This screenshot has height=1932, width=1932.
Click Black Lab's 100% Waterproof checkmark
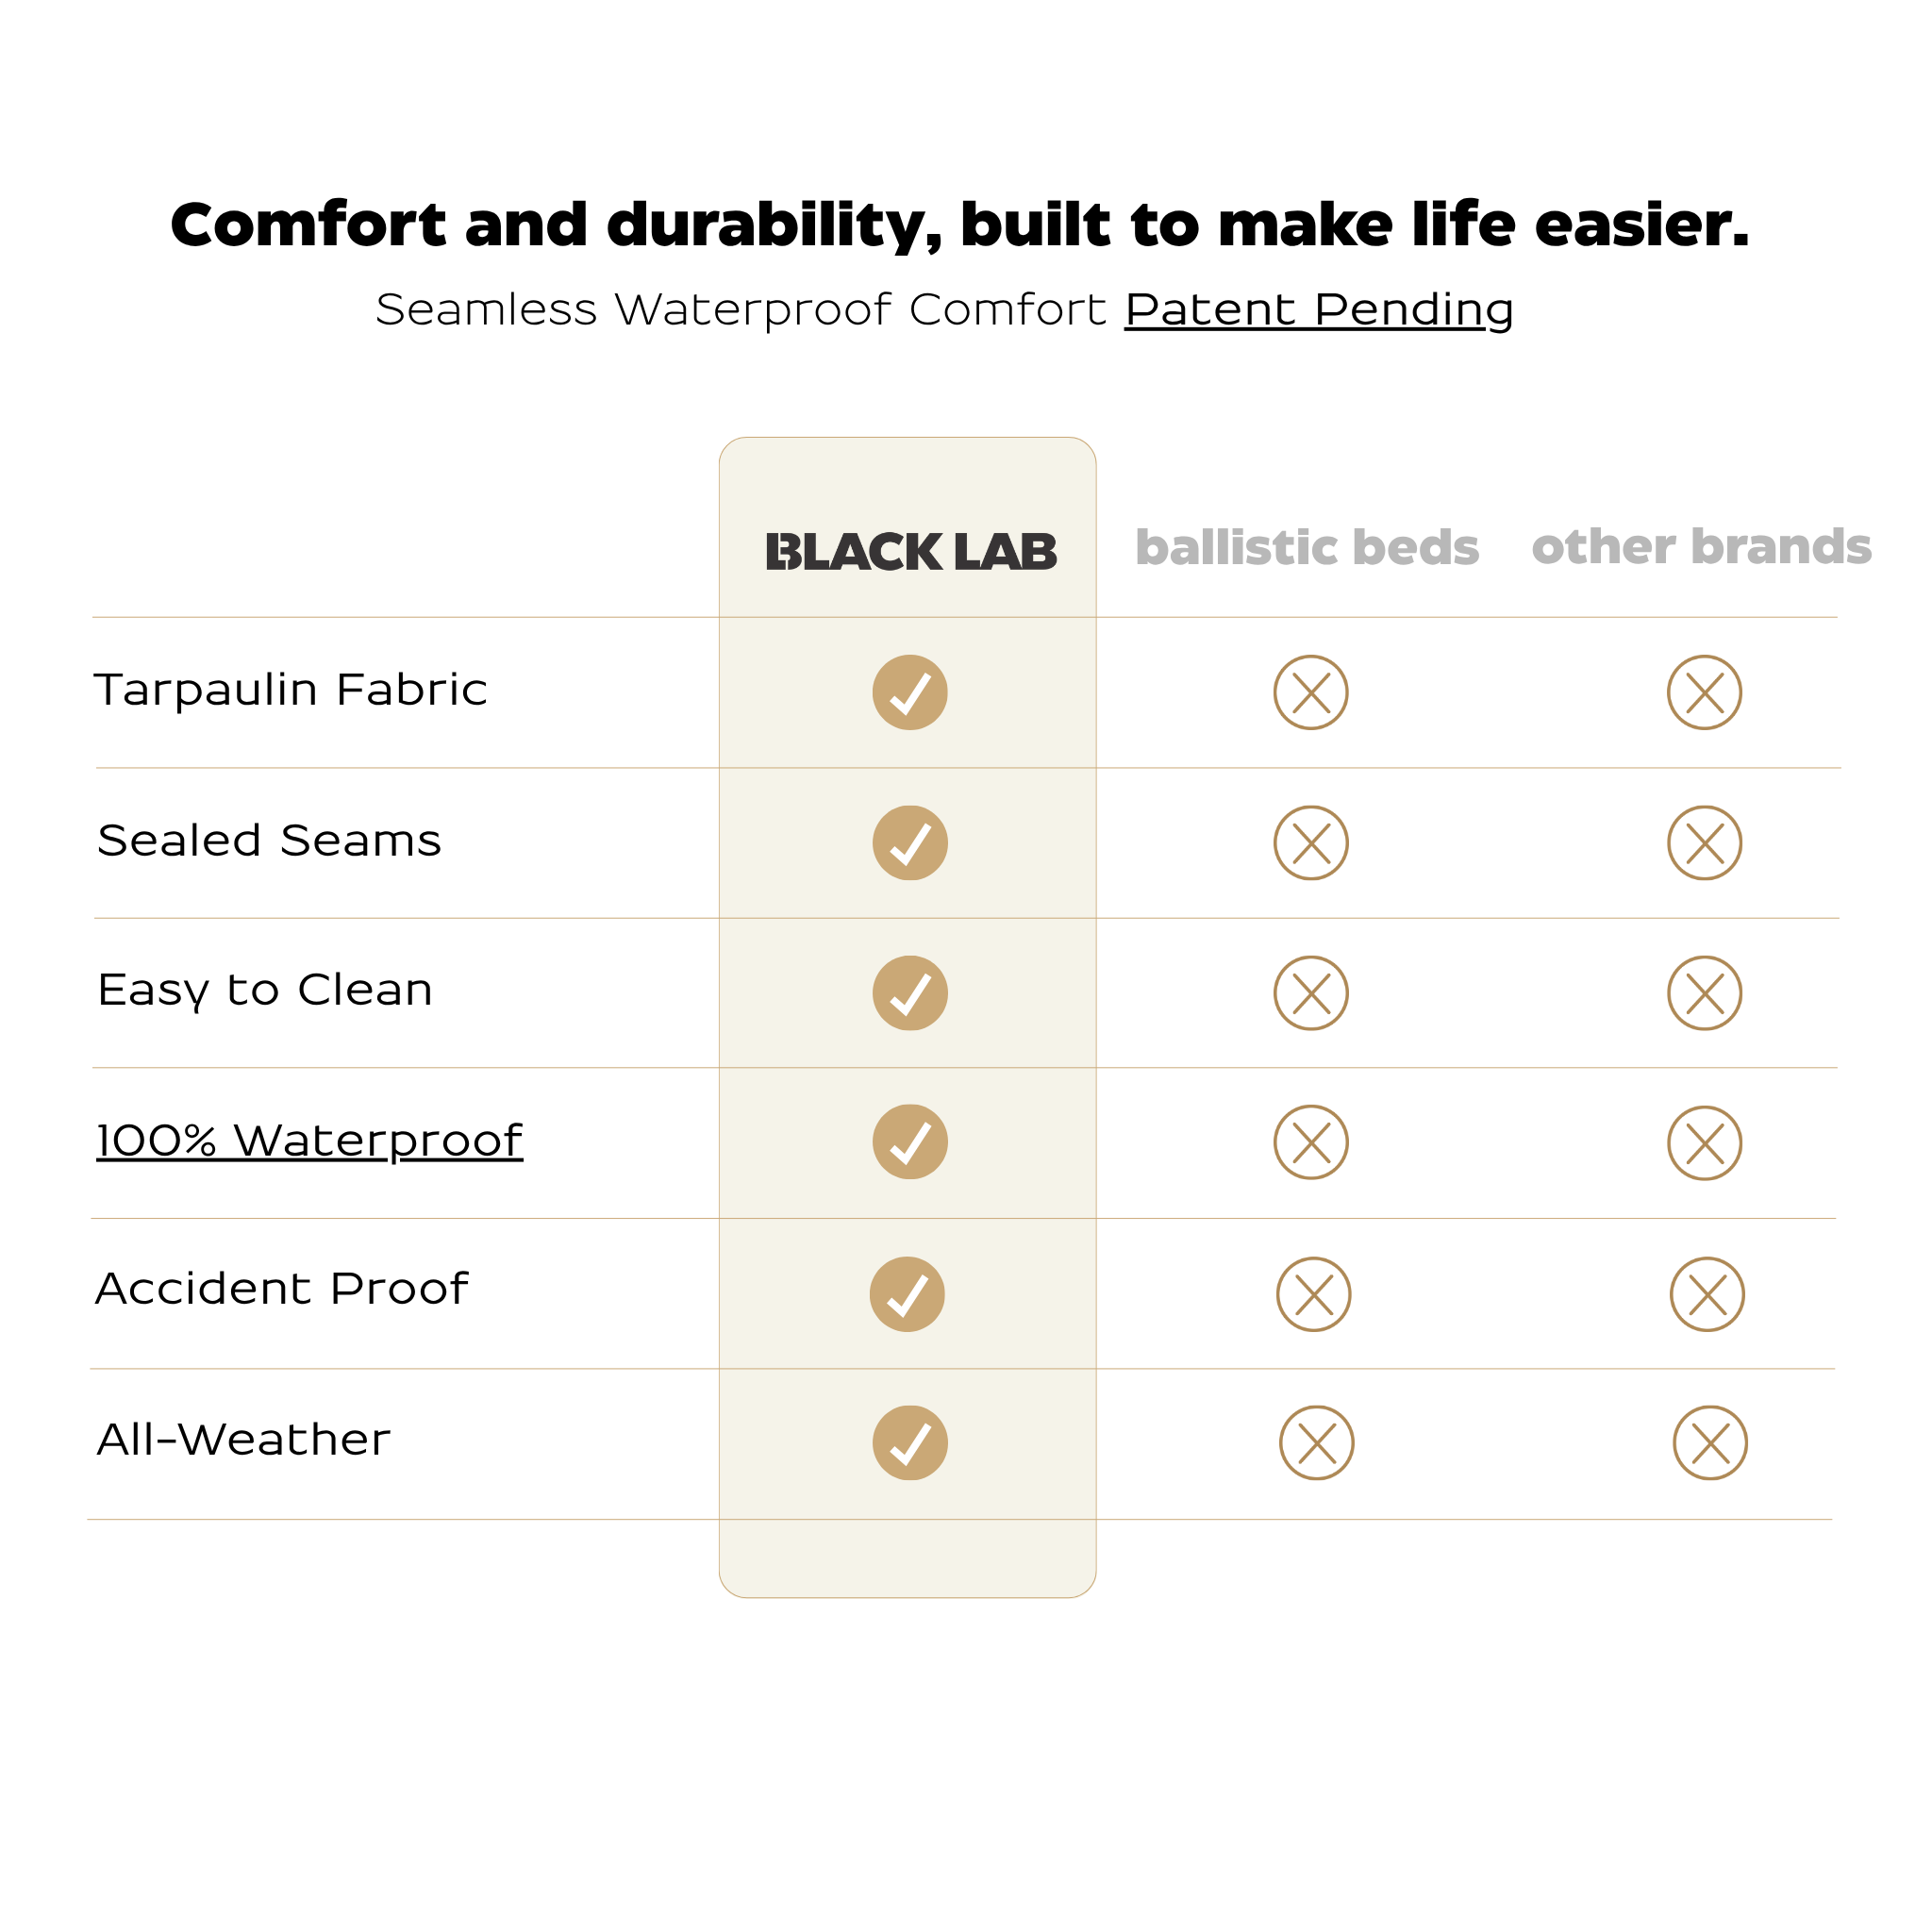[x=910, y=1142]
